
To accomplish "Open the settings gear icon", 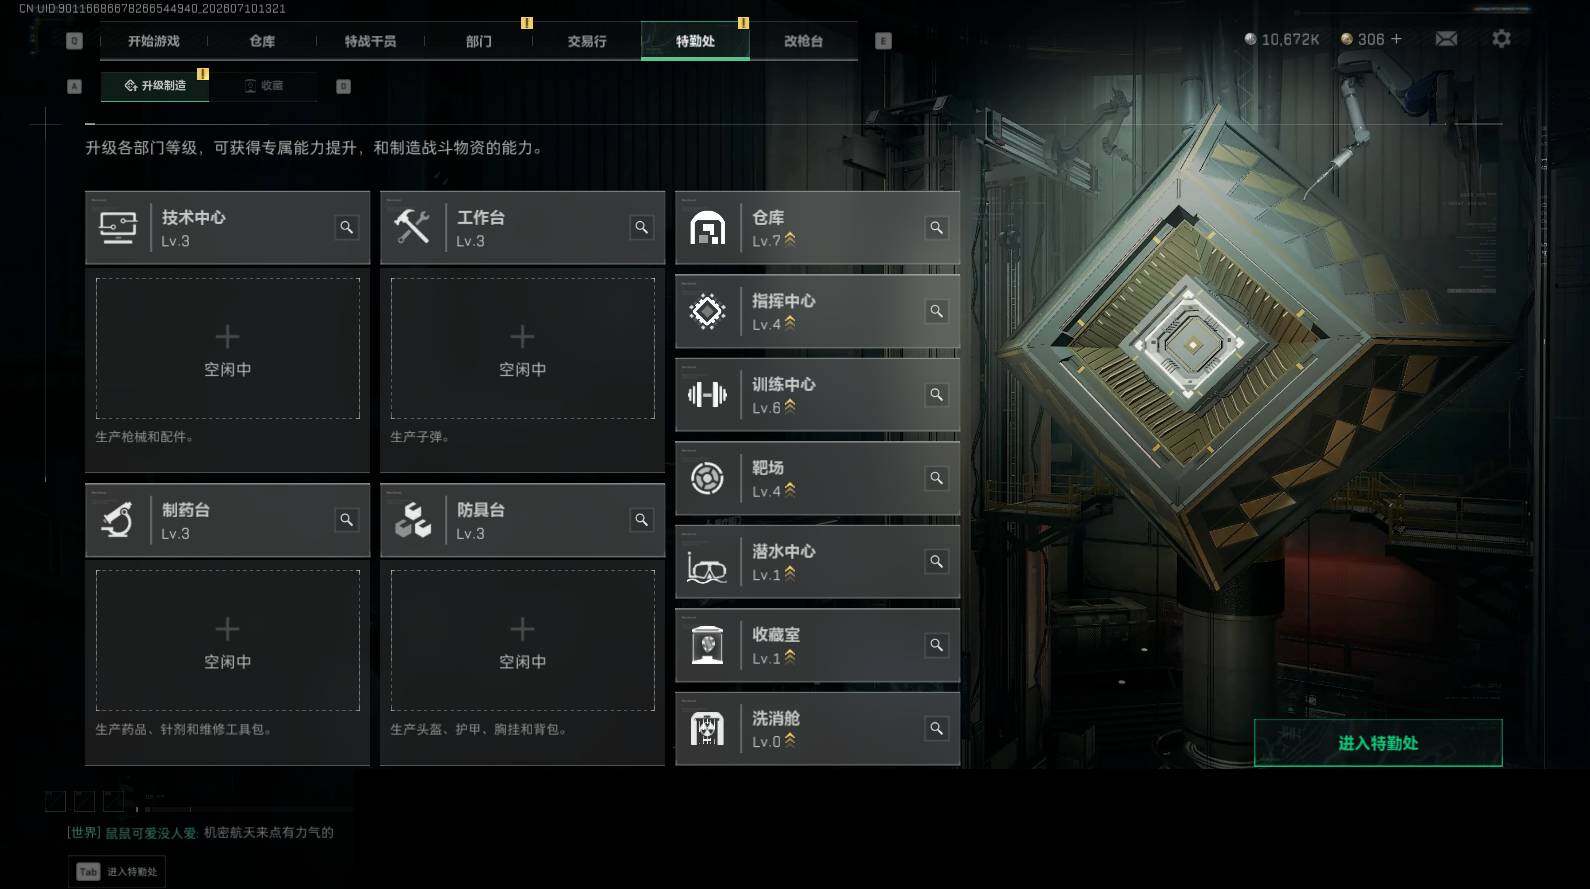I will pos(1501,39).
